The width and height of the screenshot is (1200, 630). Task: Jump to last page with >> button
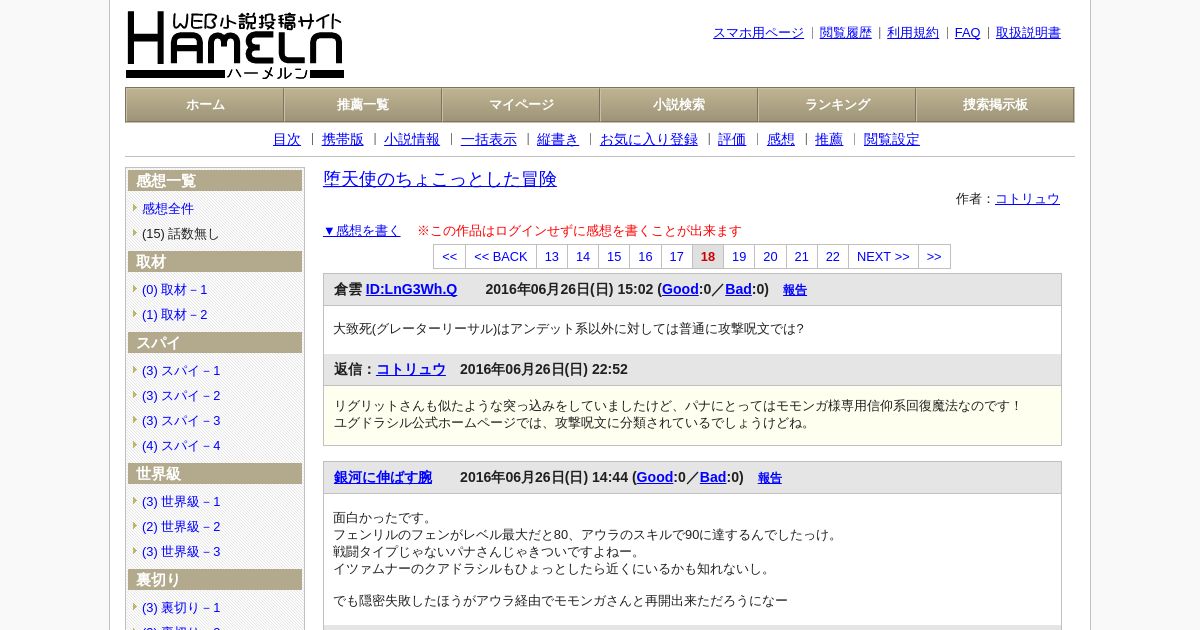pos(934,257)
